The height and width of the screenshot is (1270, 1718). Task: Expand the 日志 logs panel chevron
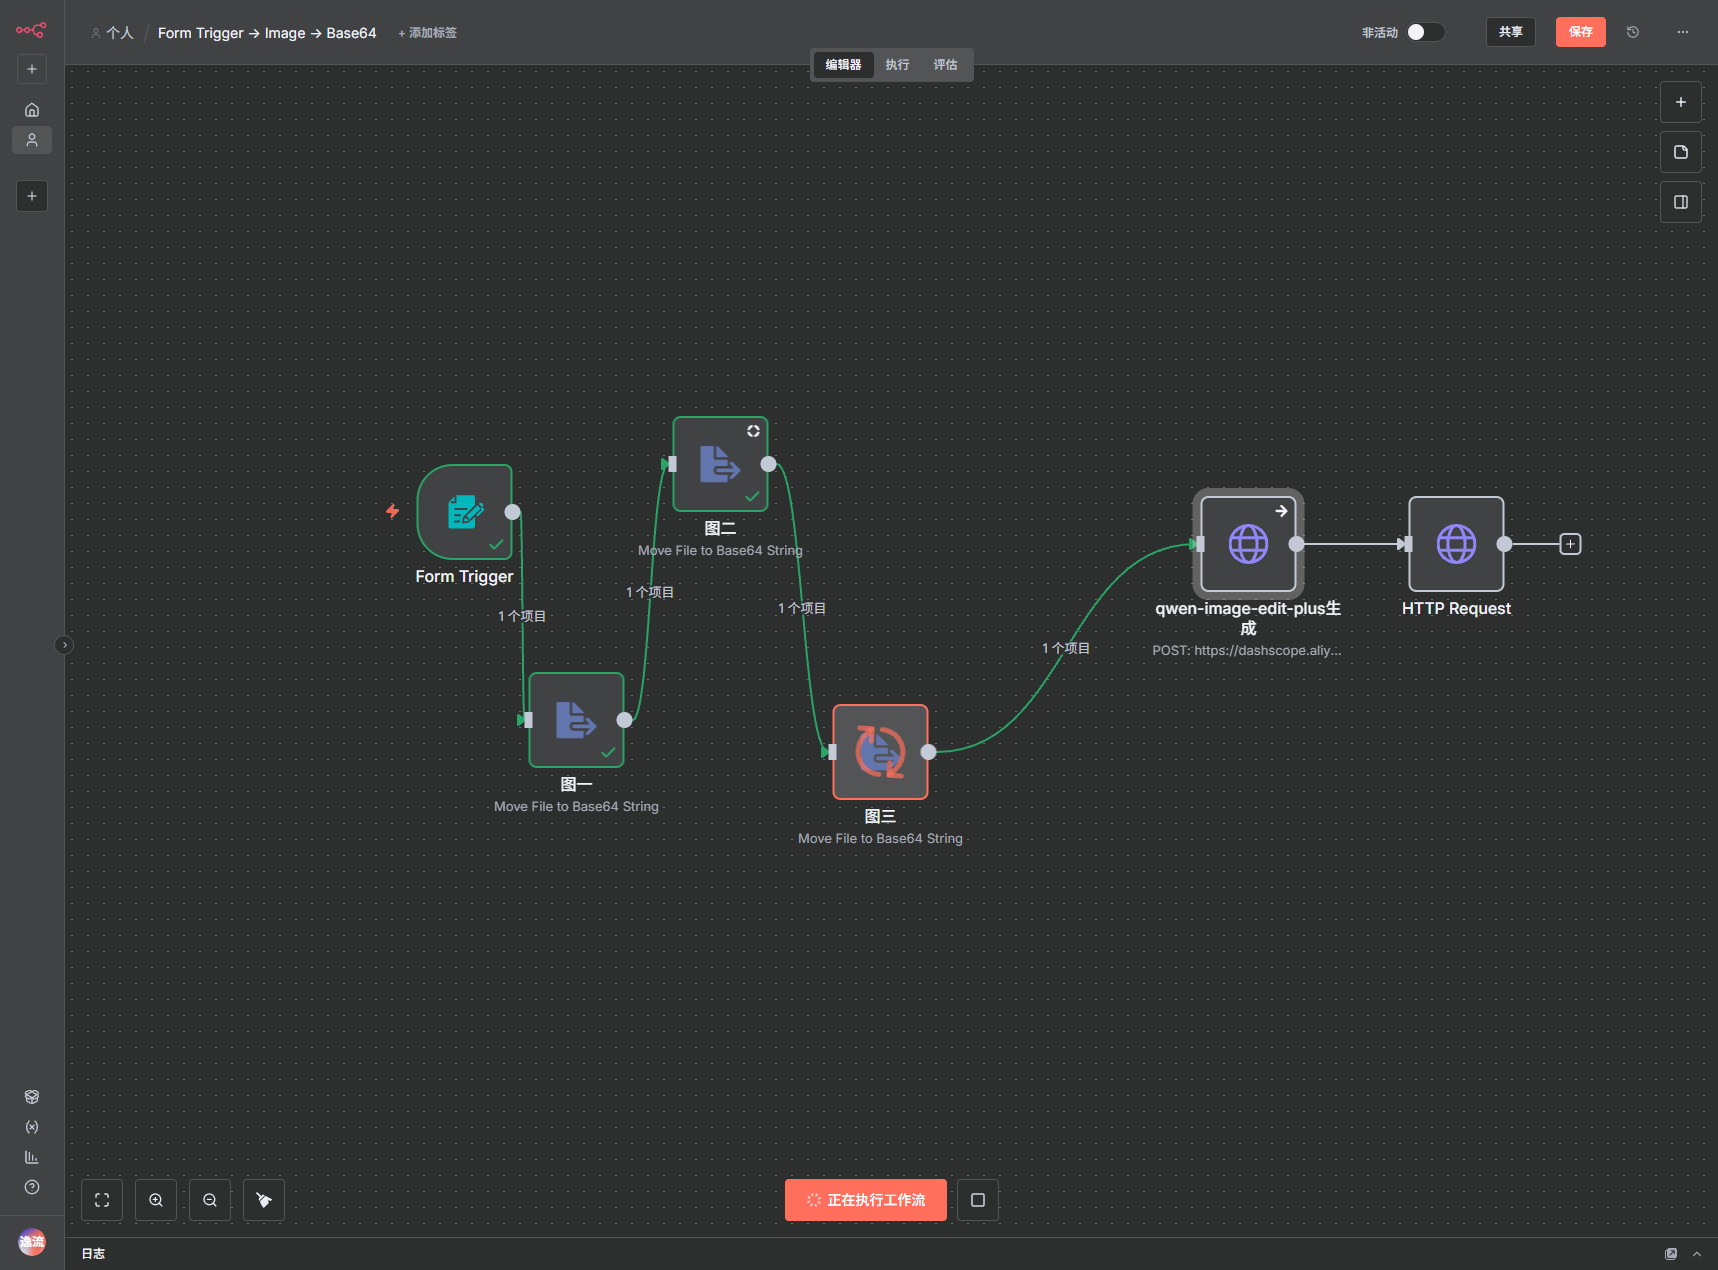[x=1697, y=1254]
